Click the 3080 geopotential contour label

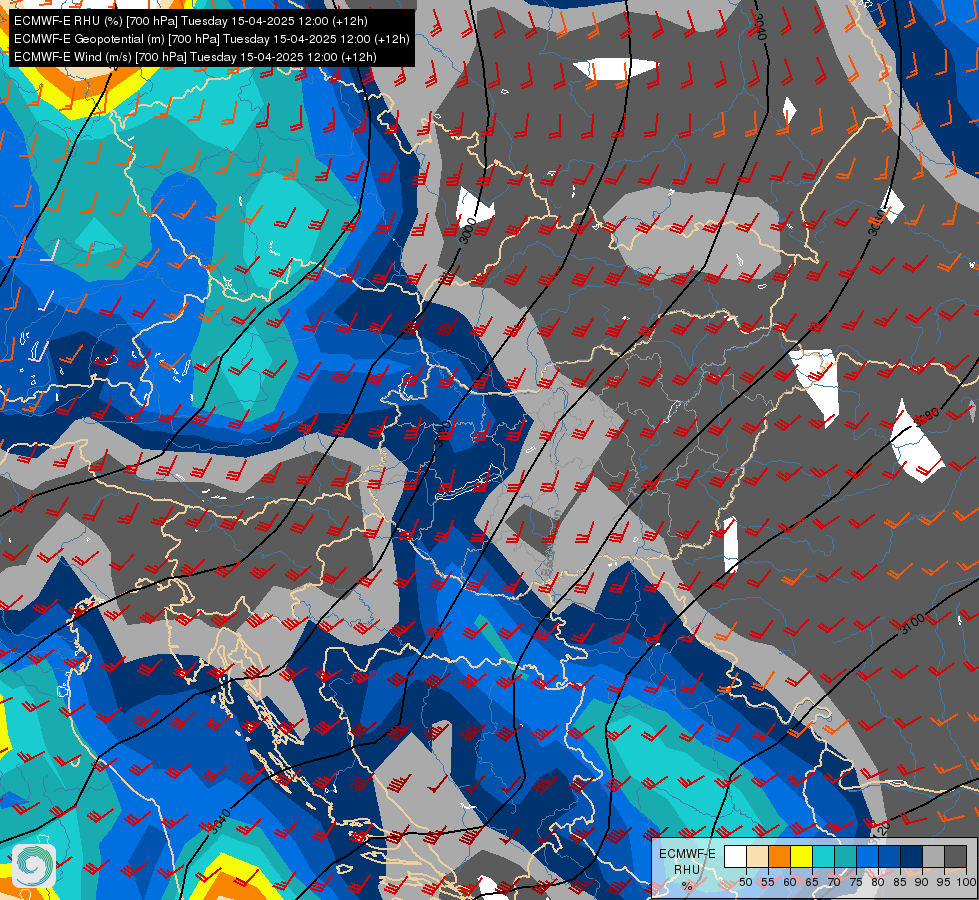click(928, 417)
